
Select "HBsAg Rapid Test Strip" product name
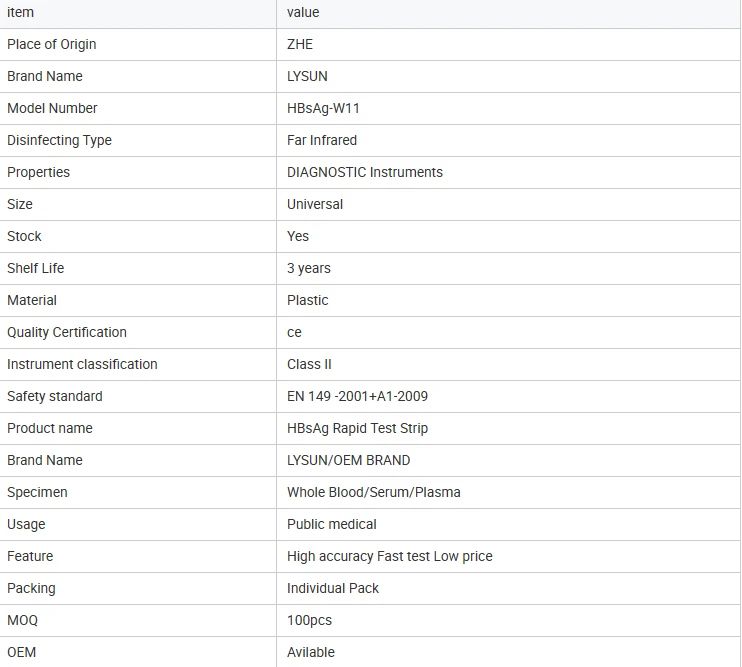[357, 428]
